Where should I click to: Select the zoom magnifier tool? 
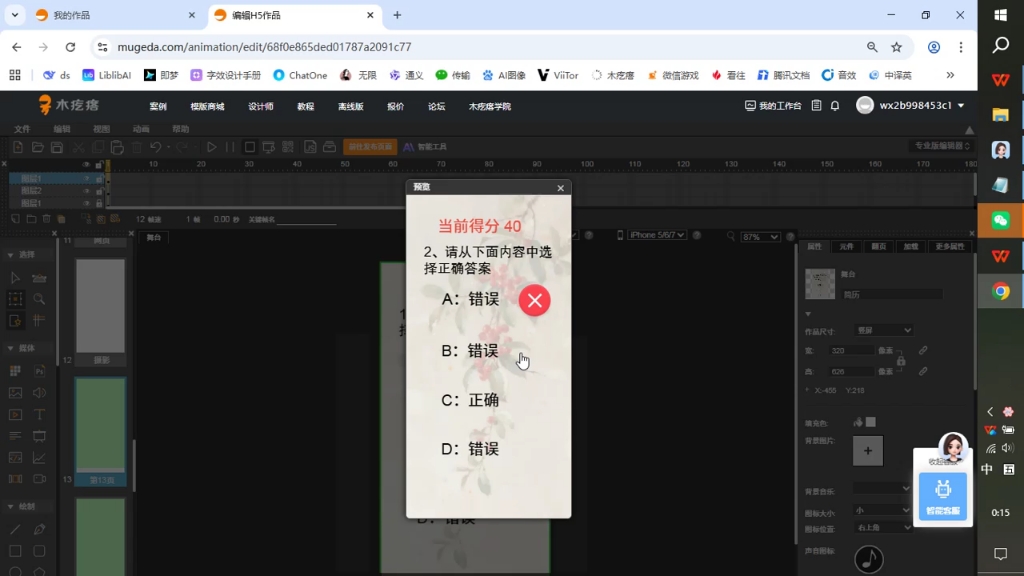tap(39, 299)
